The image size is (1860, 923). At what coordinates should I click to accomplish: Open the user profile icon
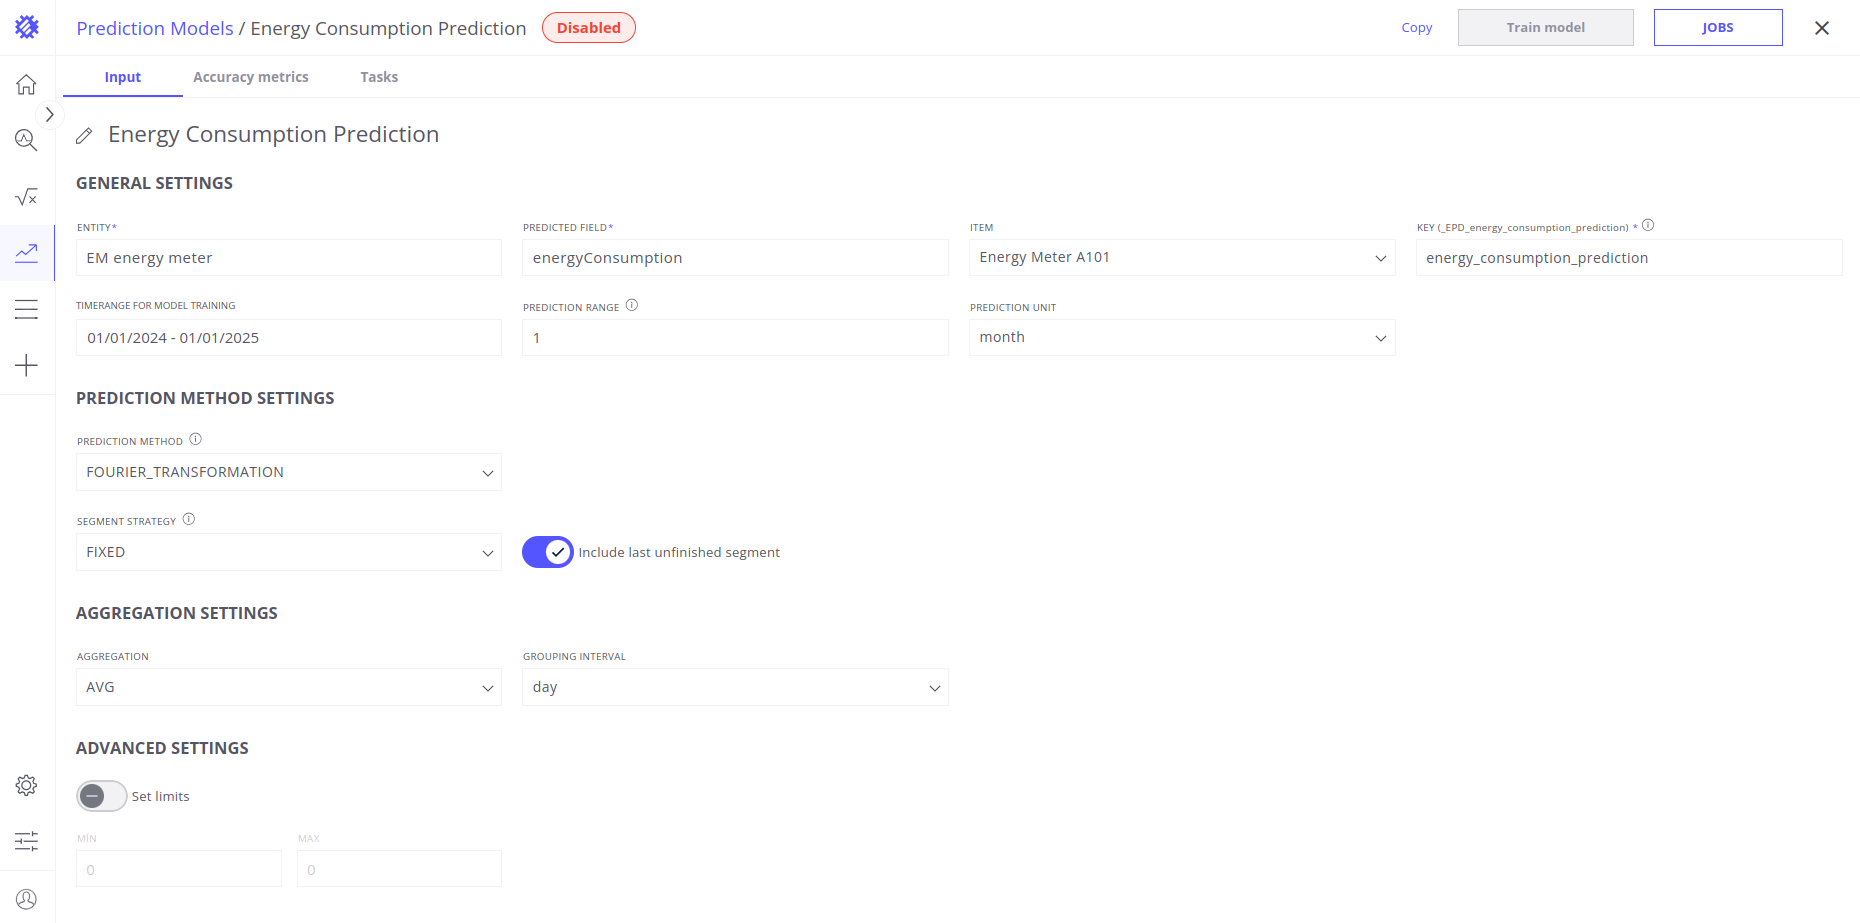[27, 899]
